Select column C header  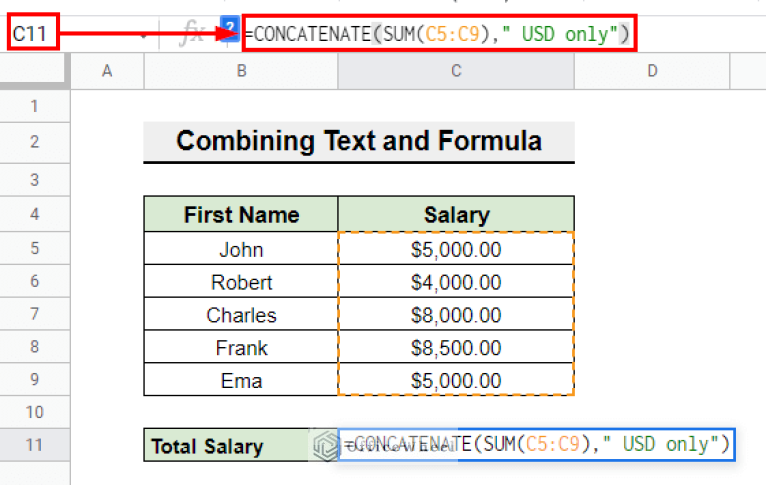click(x=456, y=70)
